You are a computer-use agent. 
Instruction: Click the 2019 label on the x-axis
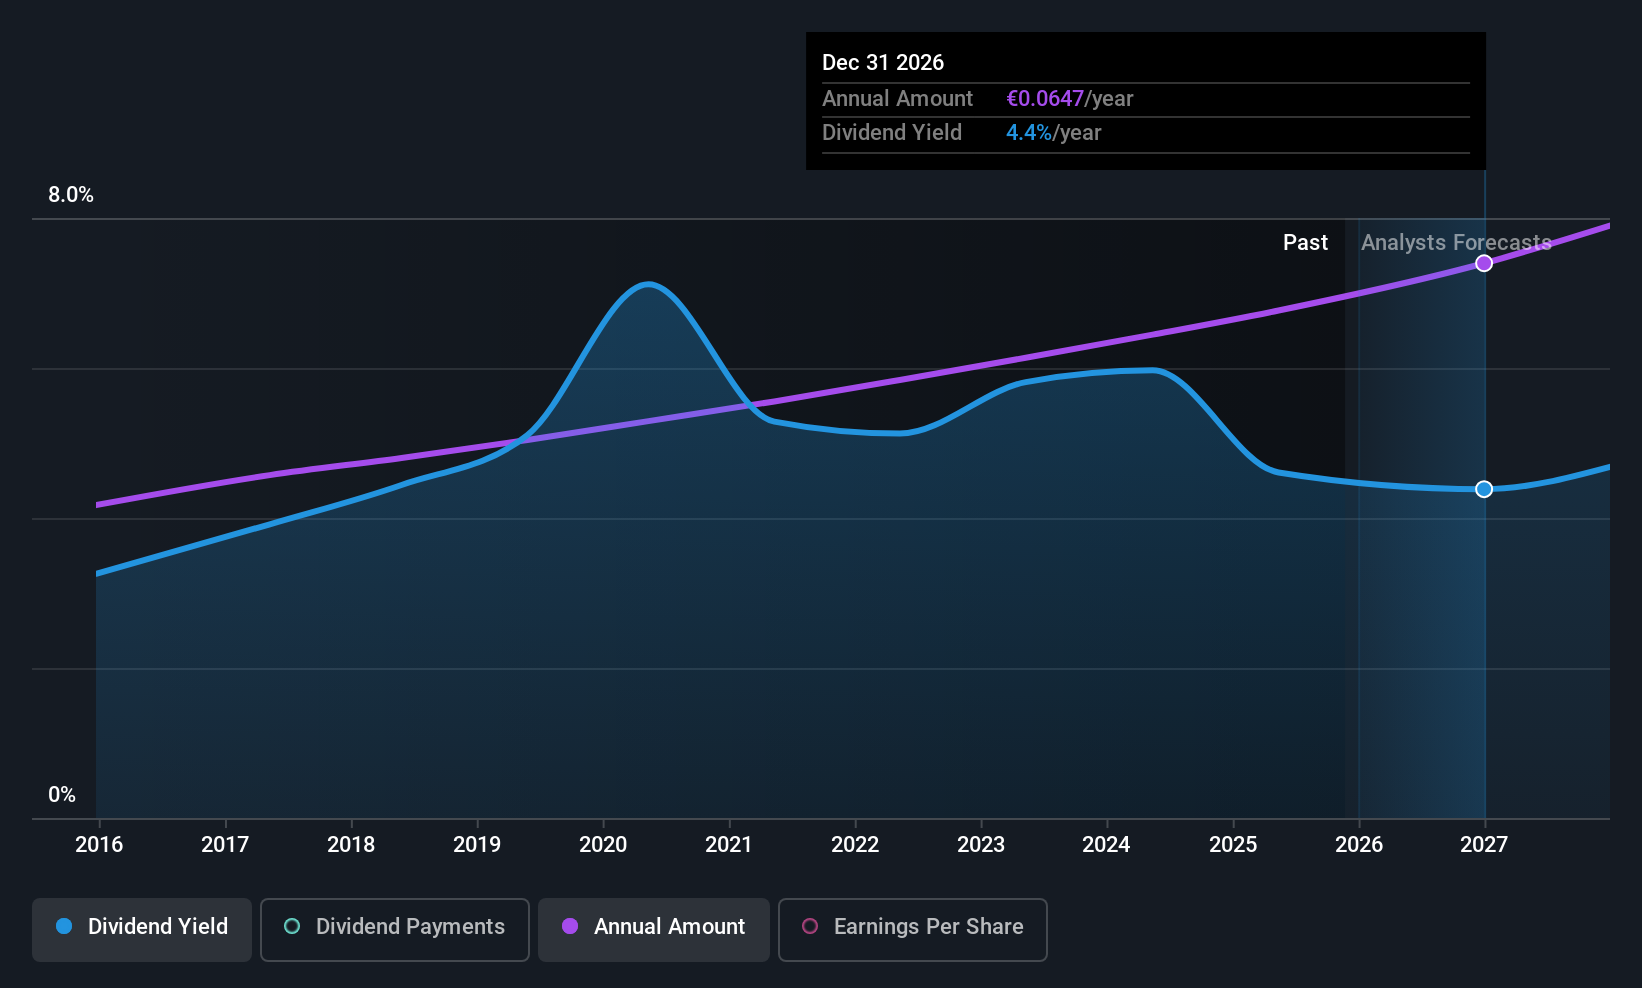point(477,845)
